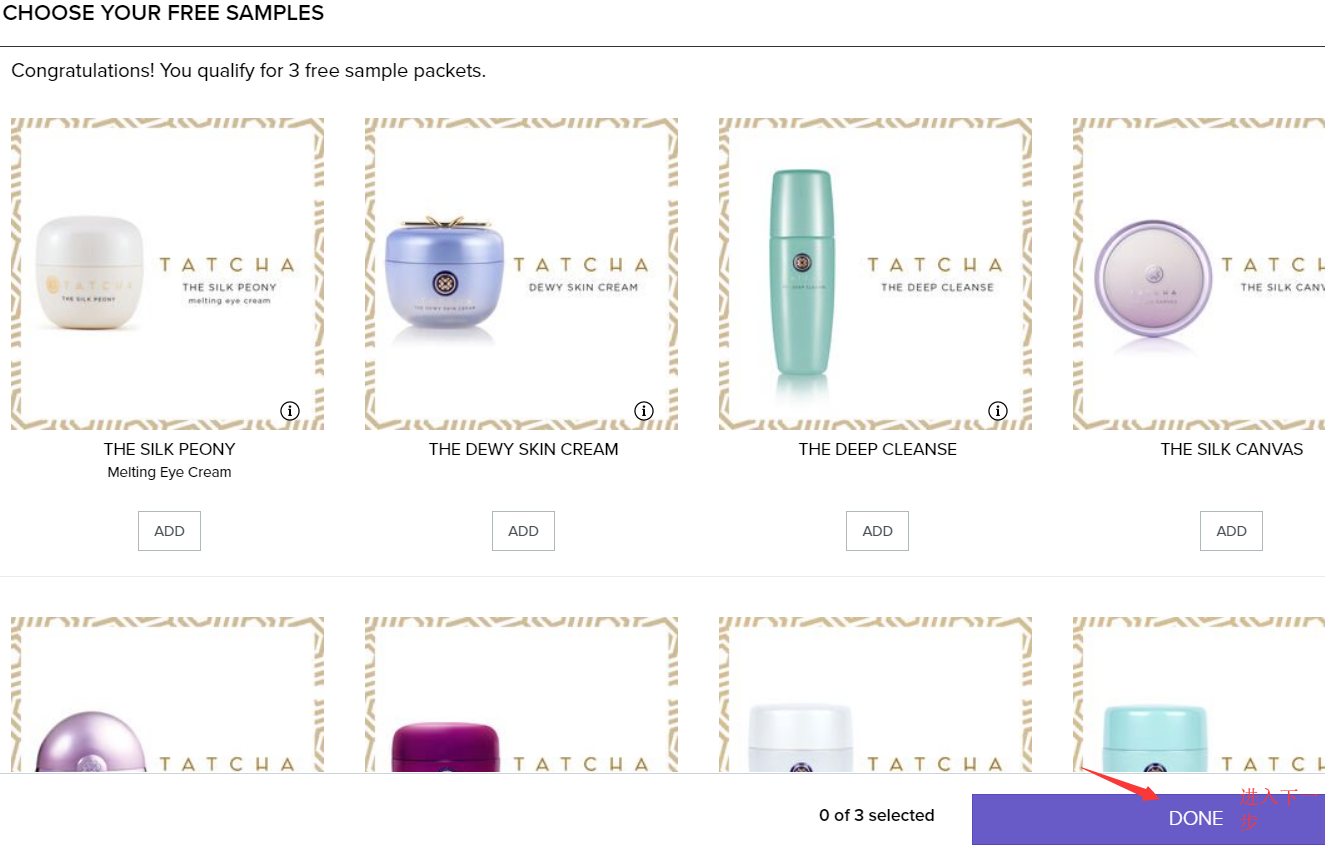Select The Silk Canvas product image
This screenshot has height=846, width=1325.
pyautogui.click(x=1199, y=274)
